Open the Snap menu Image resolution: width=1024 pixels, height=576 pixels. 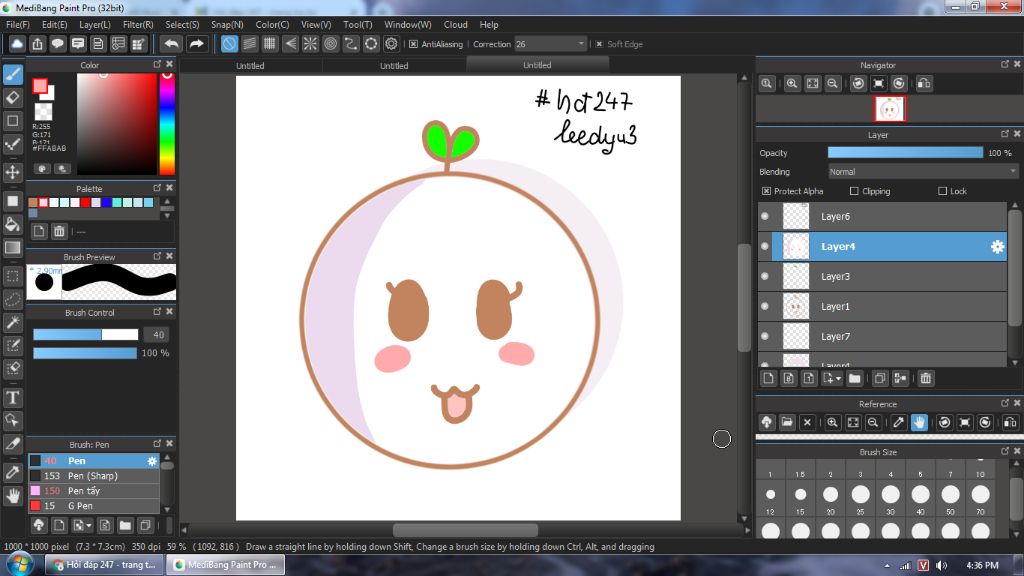coord(227,25)
